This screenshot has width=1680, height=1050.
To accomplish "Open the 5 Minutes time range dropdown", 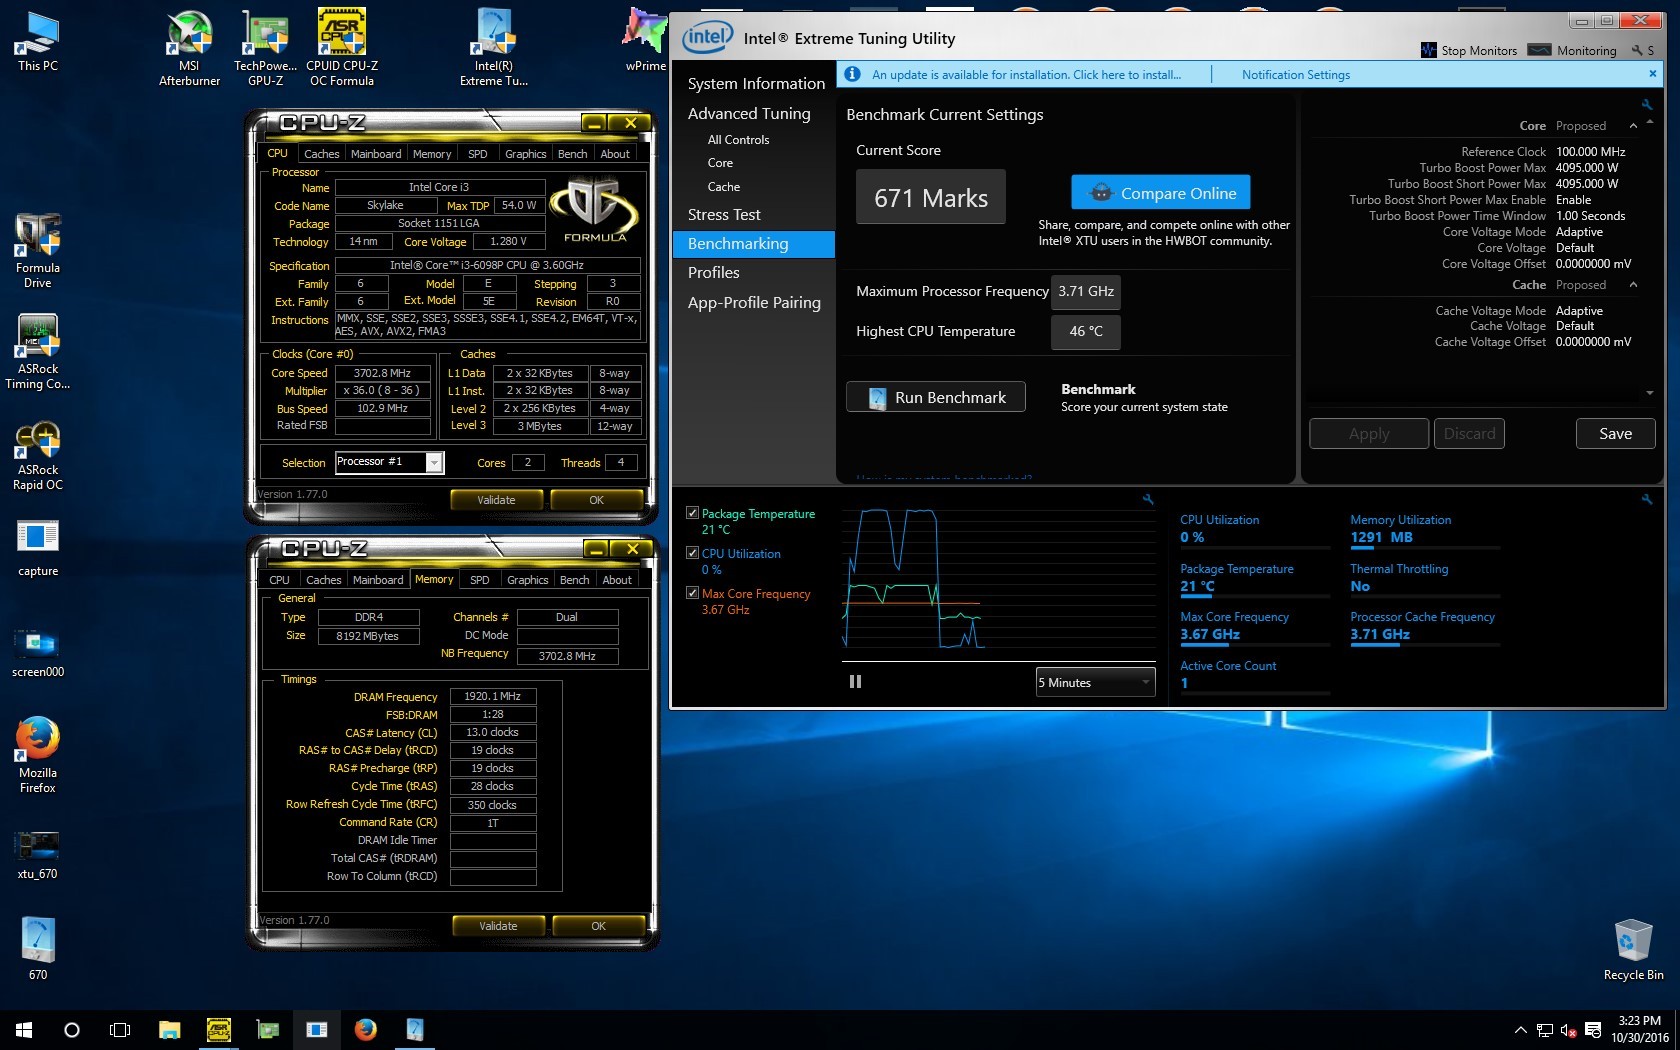I will (x=1095, y=682).
